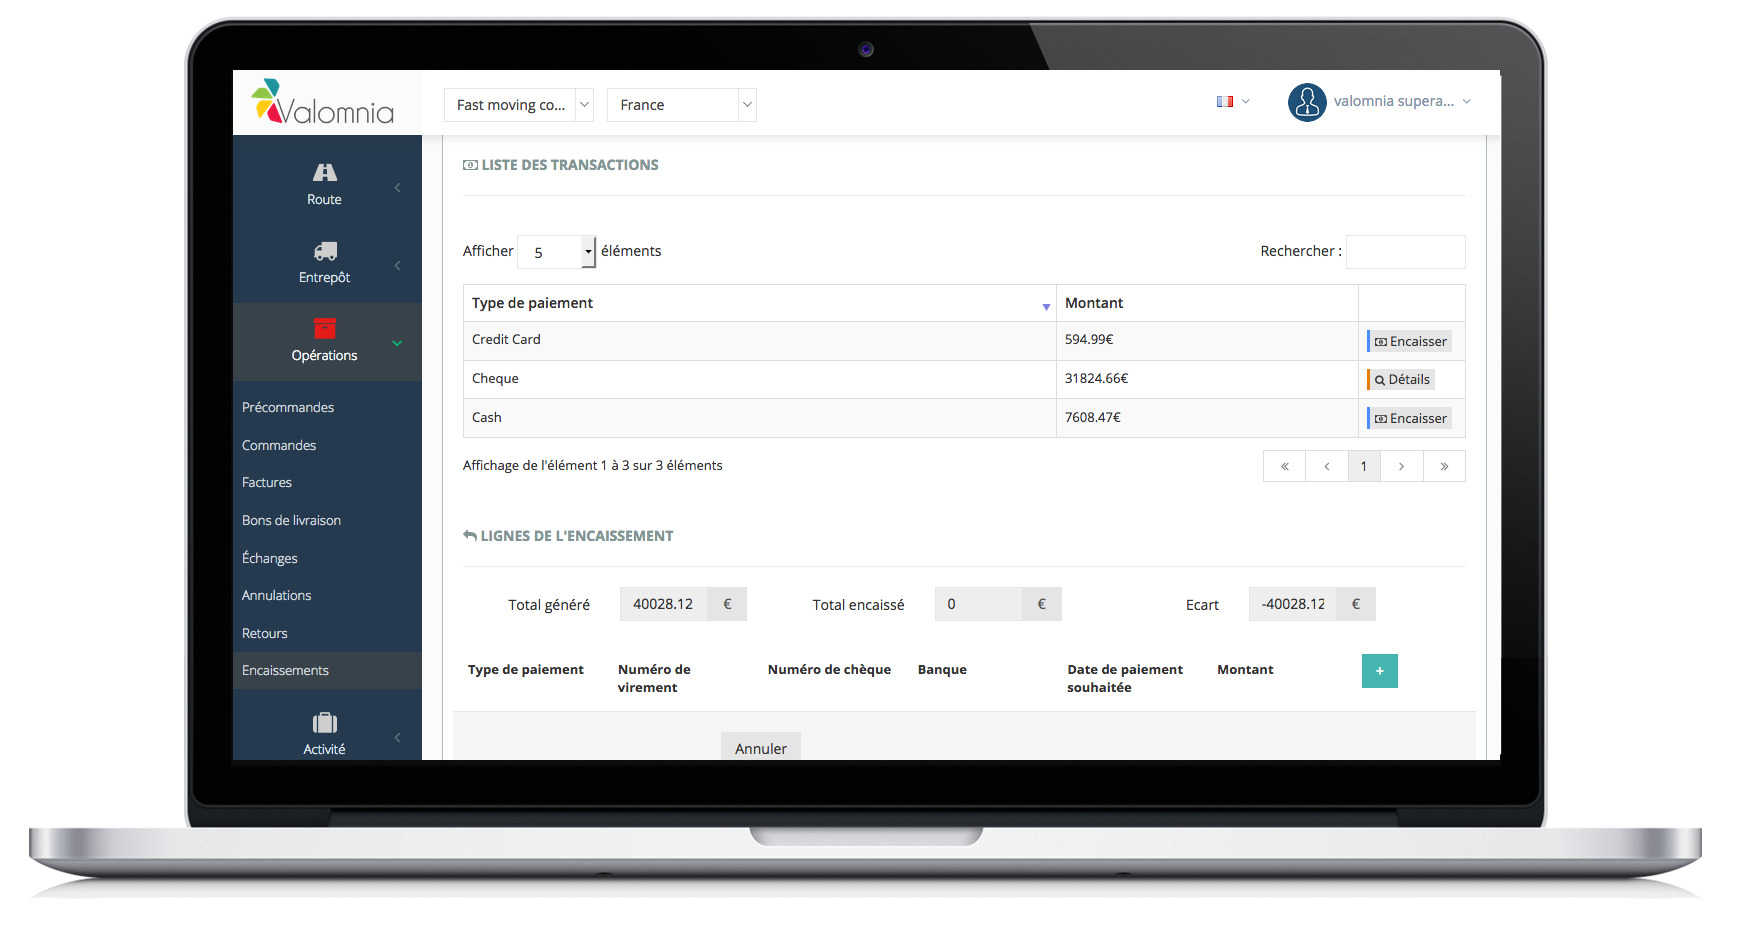Open the France country dropdown
The height and width of the screenshot is (933, 1756).
pyautogui.click(x=681, y=105)
